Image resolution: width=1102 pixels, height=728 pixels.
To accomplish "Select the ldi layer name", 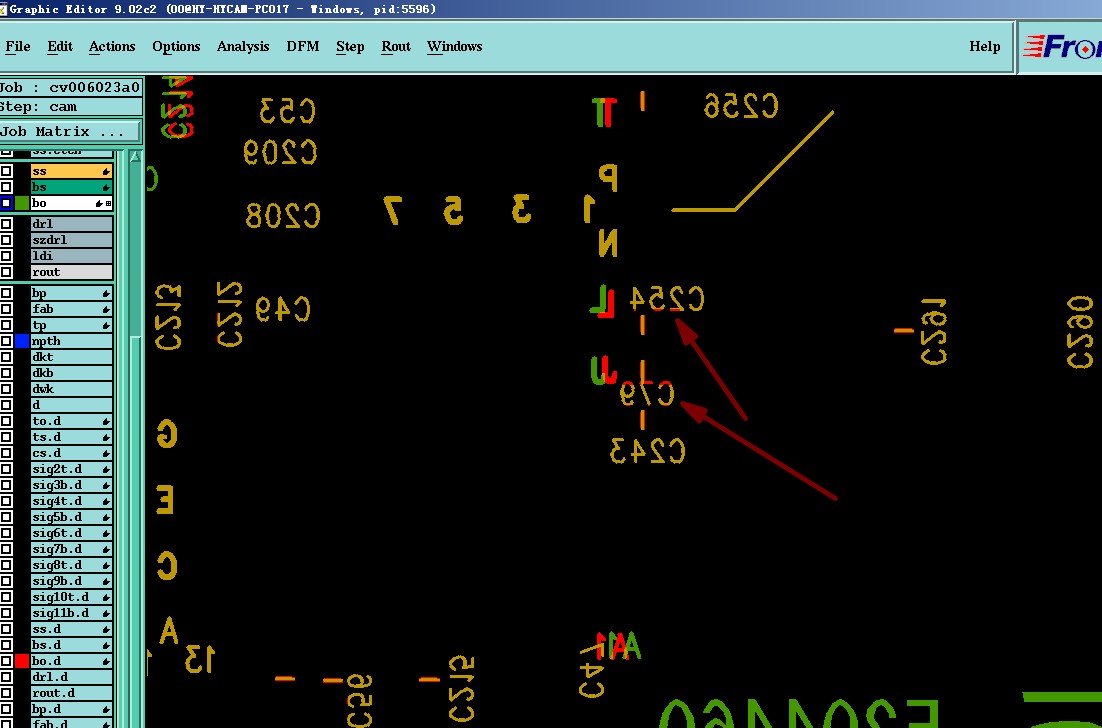I will coord(72,256).
